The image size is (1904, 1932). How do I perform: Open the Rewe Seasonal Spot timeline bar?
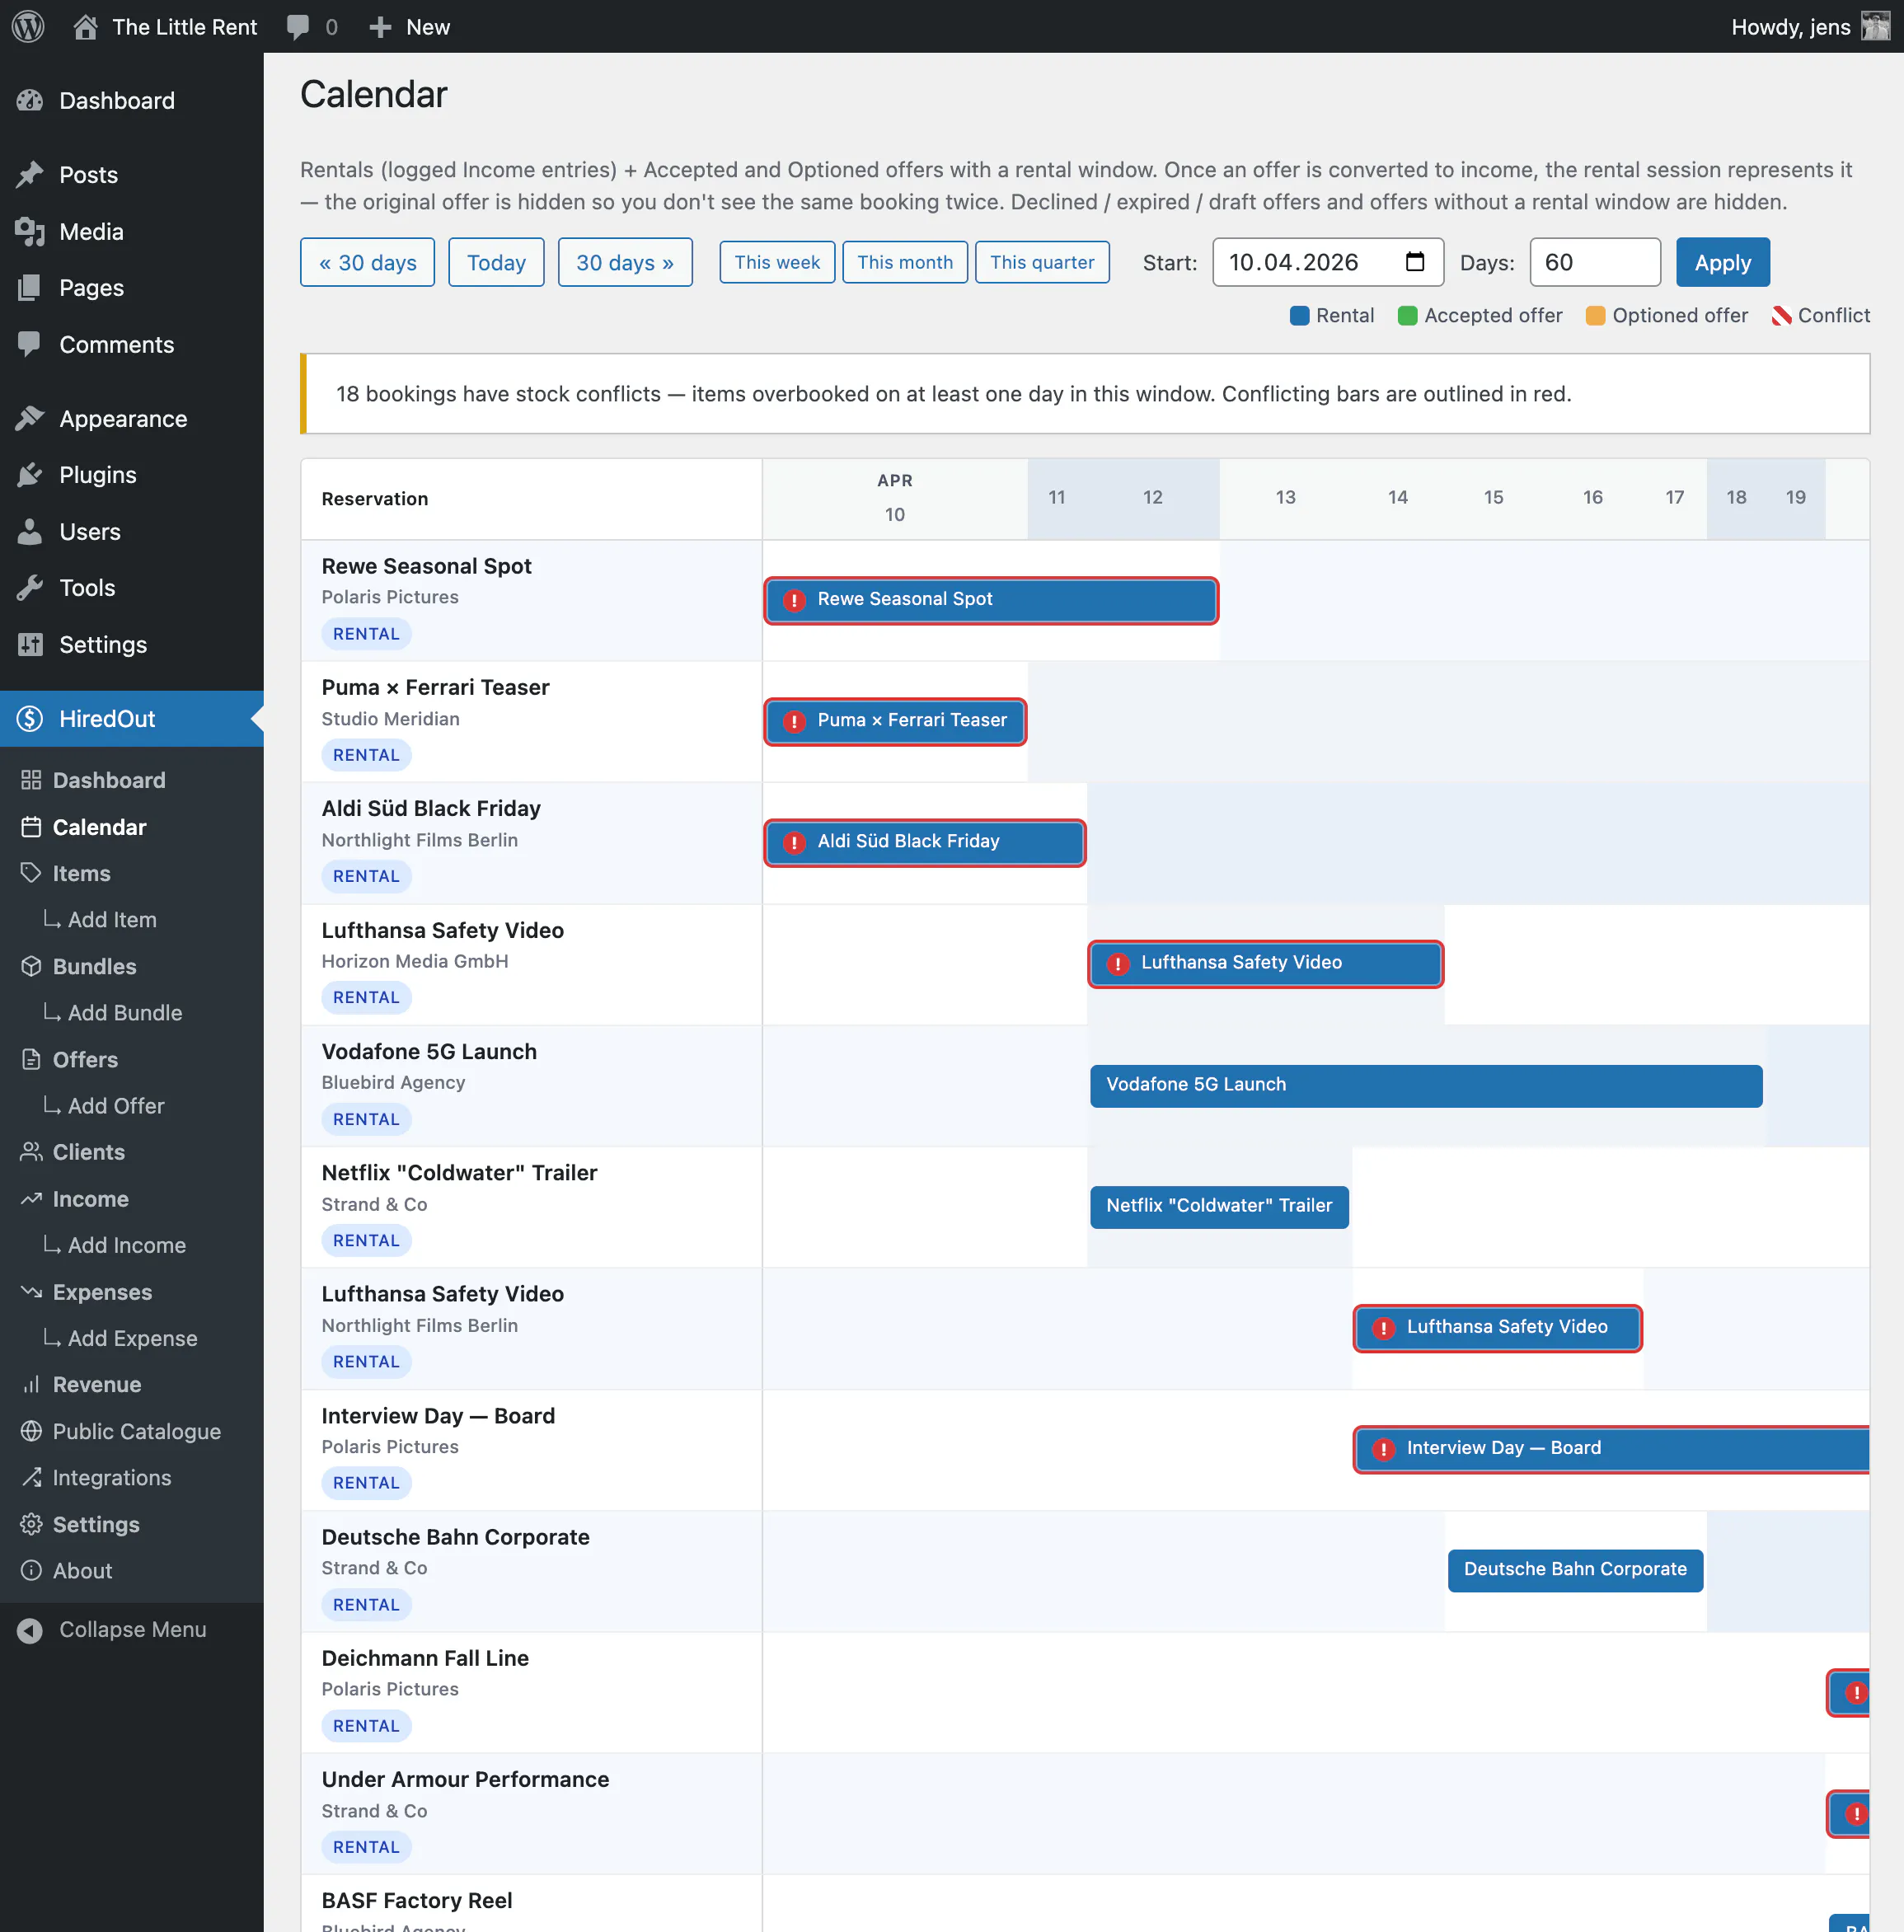tap(991, 600)
